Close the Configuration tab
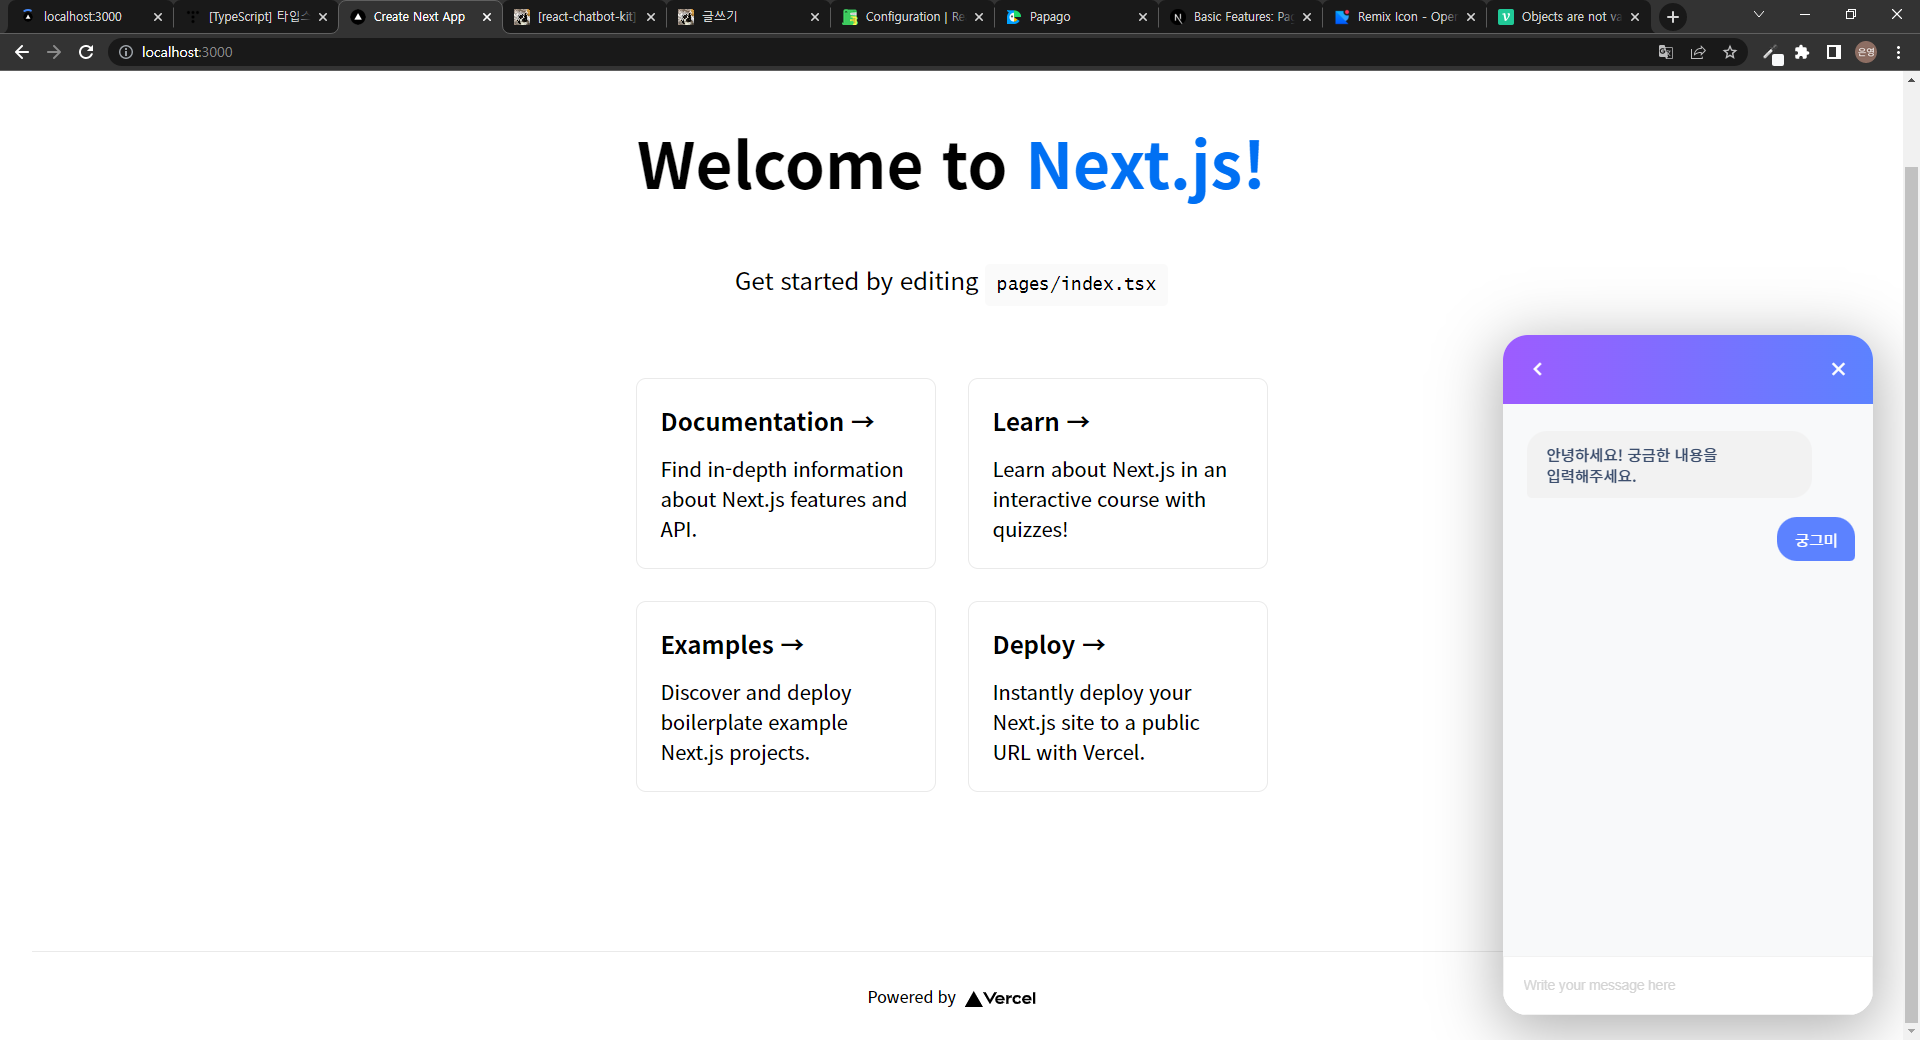This screenshot has width=1920, height=1040. [x=979, y=17]
